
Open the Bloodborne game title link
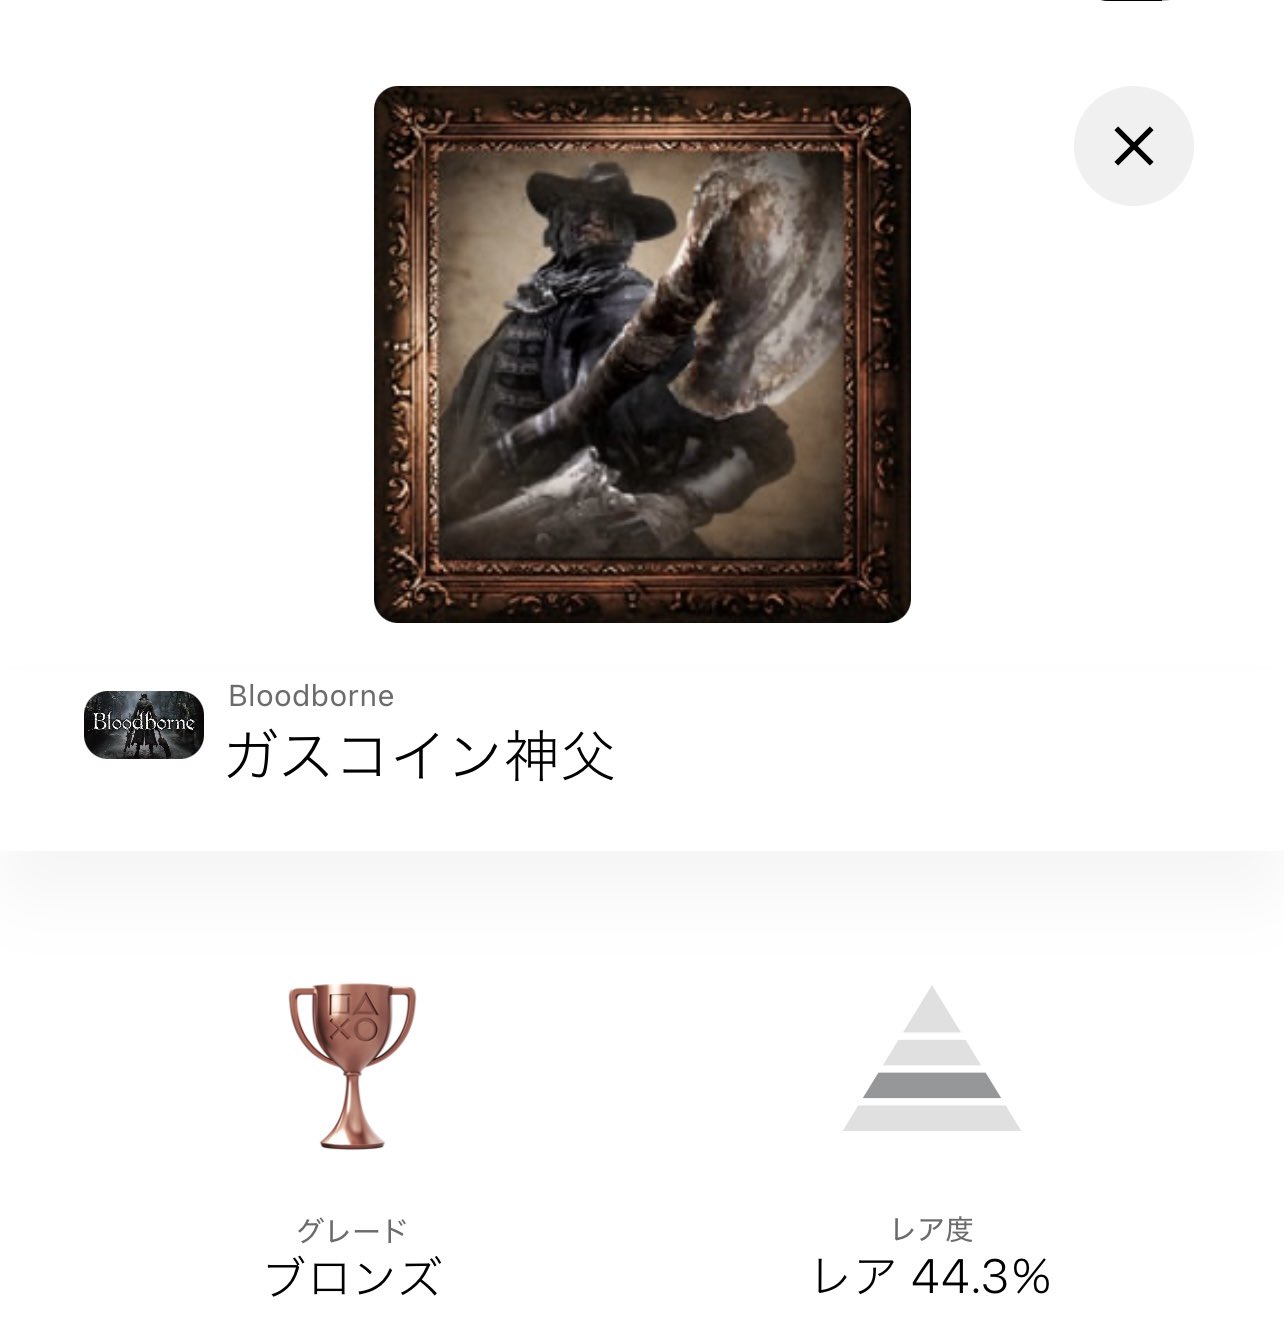(311, 695)
